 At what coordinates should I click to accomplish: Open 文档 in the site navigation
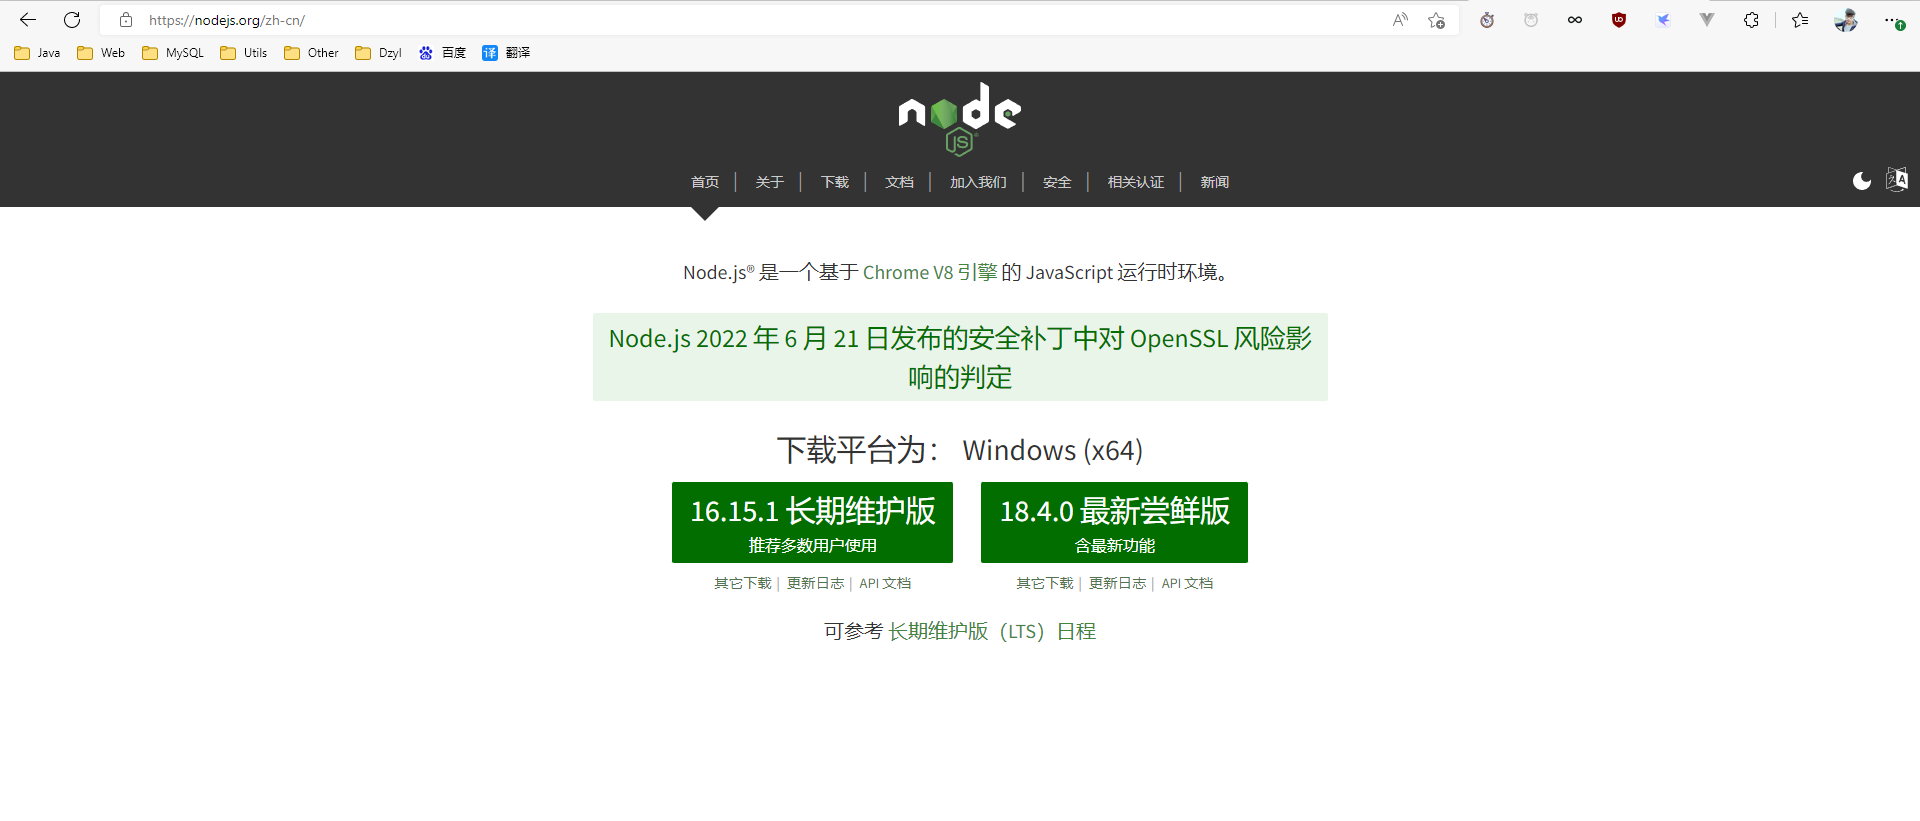point(899,182)
